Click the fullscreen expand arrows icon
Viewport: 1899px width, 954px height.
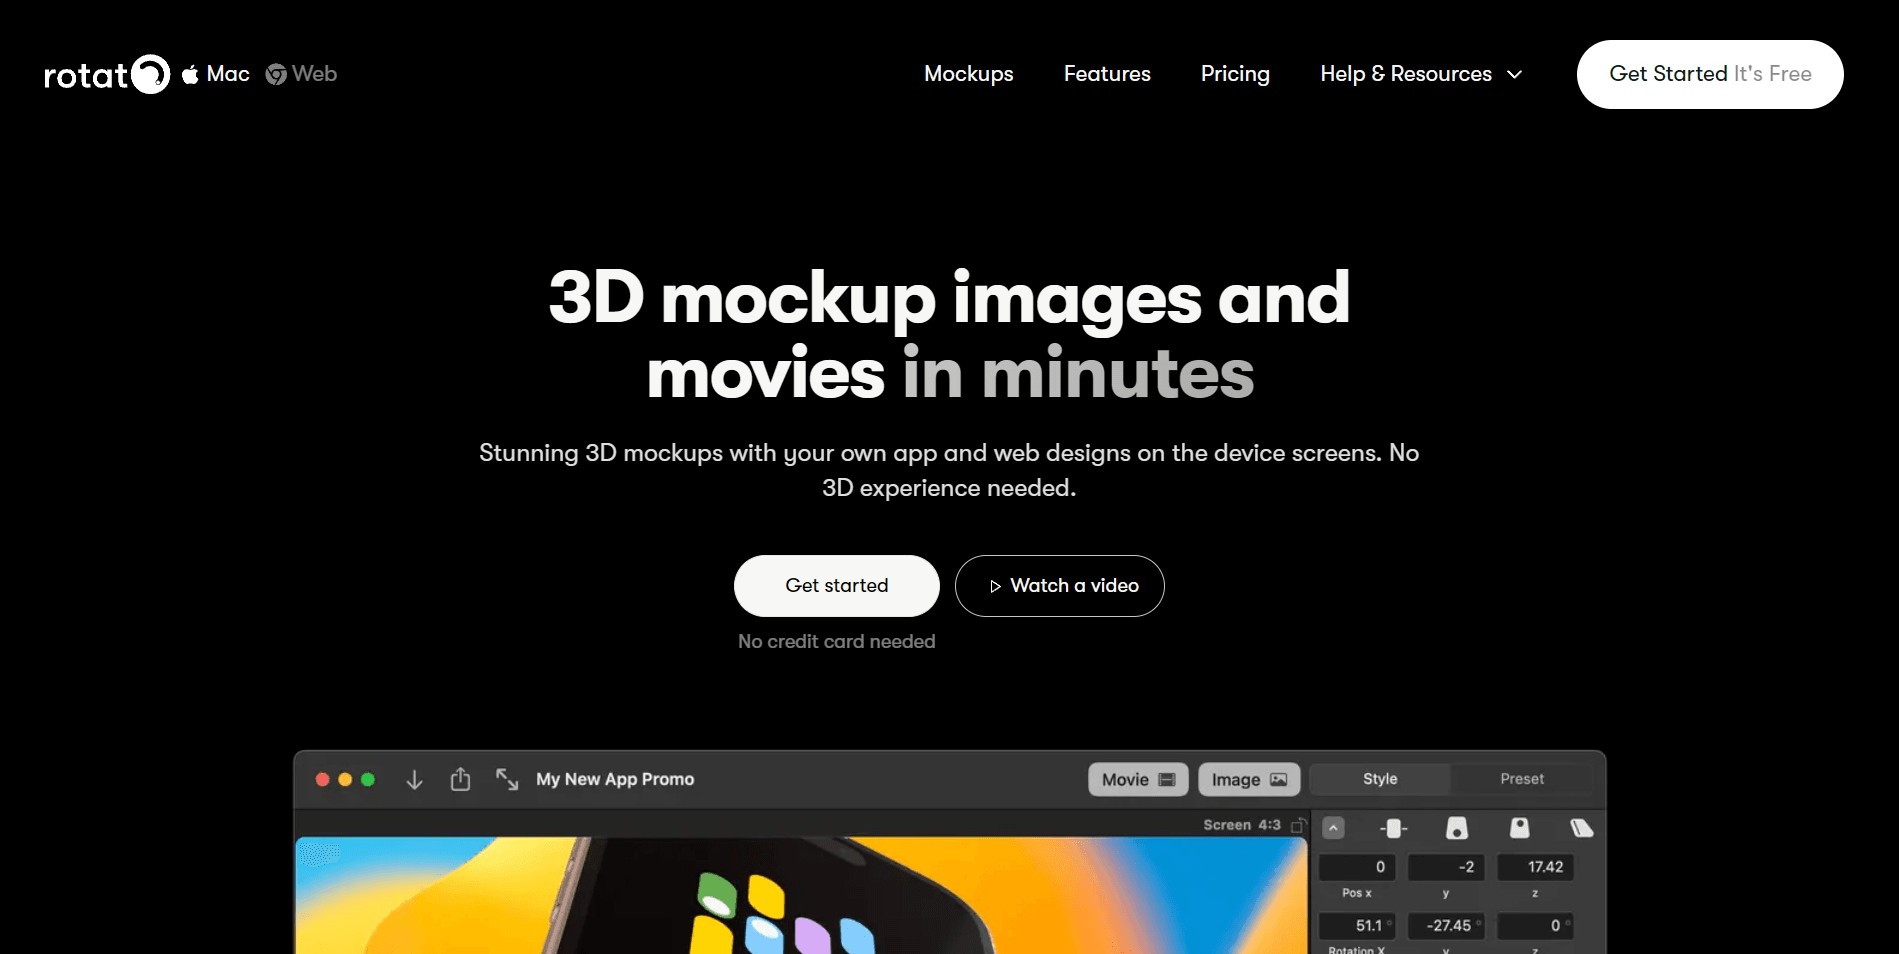(507, 780)
